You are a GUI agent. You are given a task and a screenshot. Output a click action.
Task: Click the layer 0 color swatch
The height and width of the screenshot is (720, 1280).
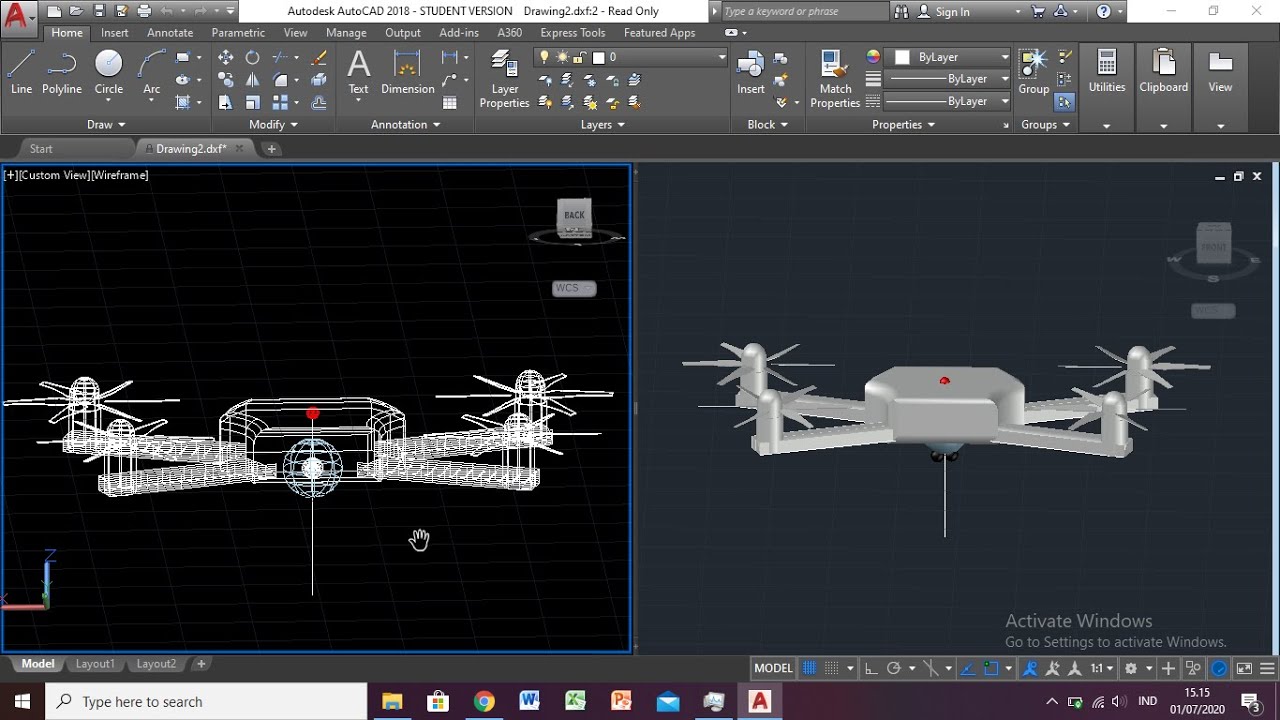599,57
